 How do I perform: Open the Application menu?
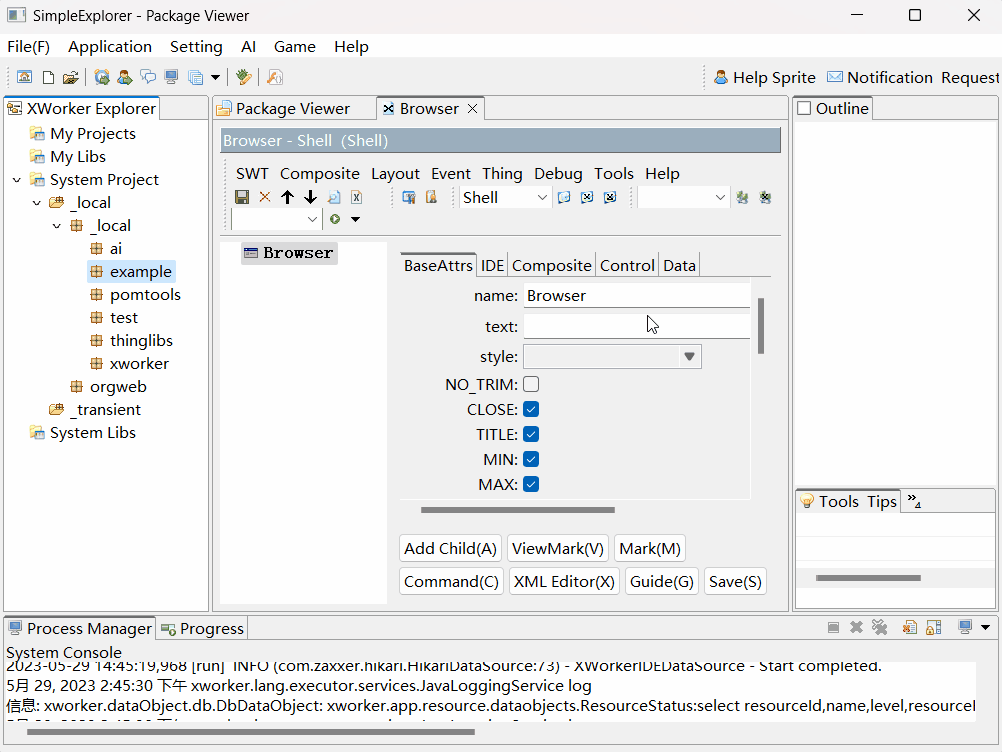click(110, 47)
